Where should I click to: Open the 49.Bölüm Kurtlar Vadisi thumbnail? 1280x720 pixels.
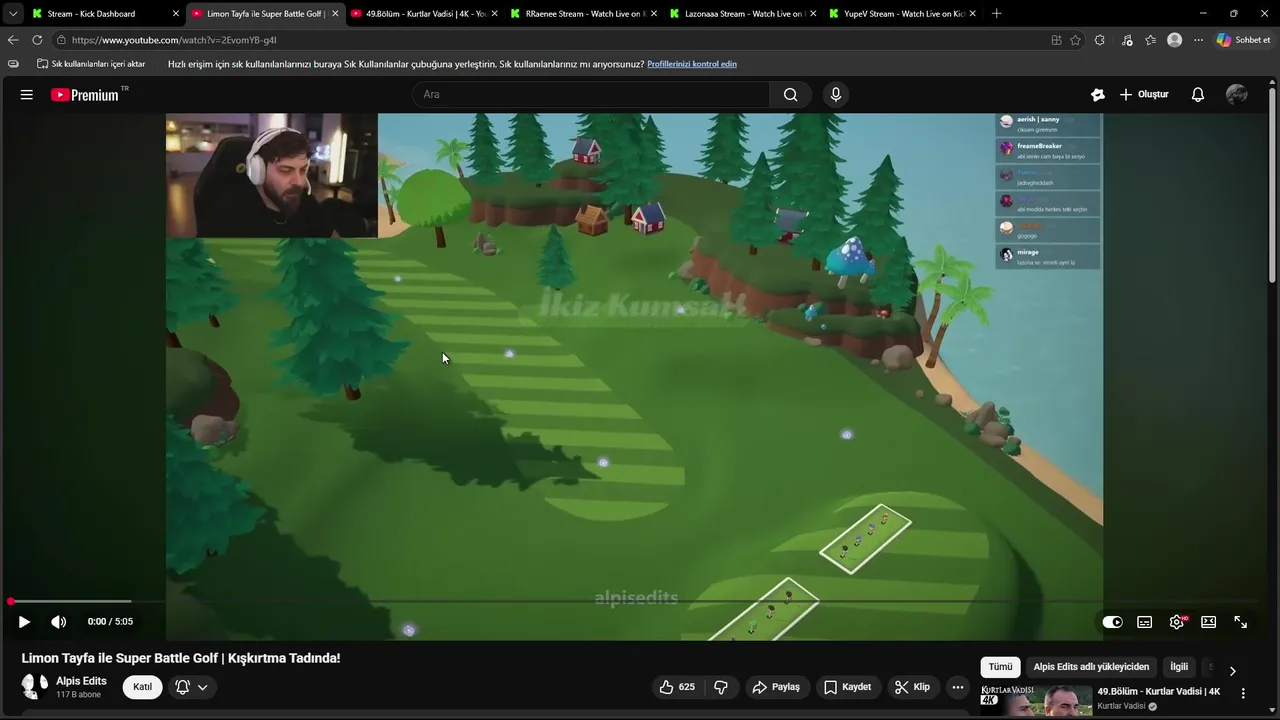pos(1035,701)
